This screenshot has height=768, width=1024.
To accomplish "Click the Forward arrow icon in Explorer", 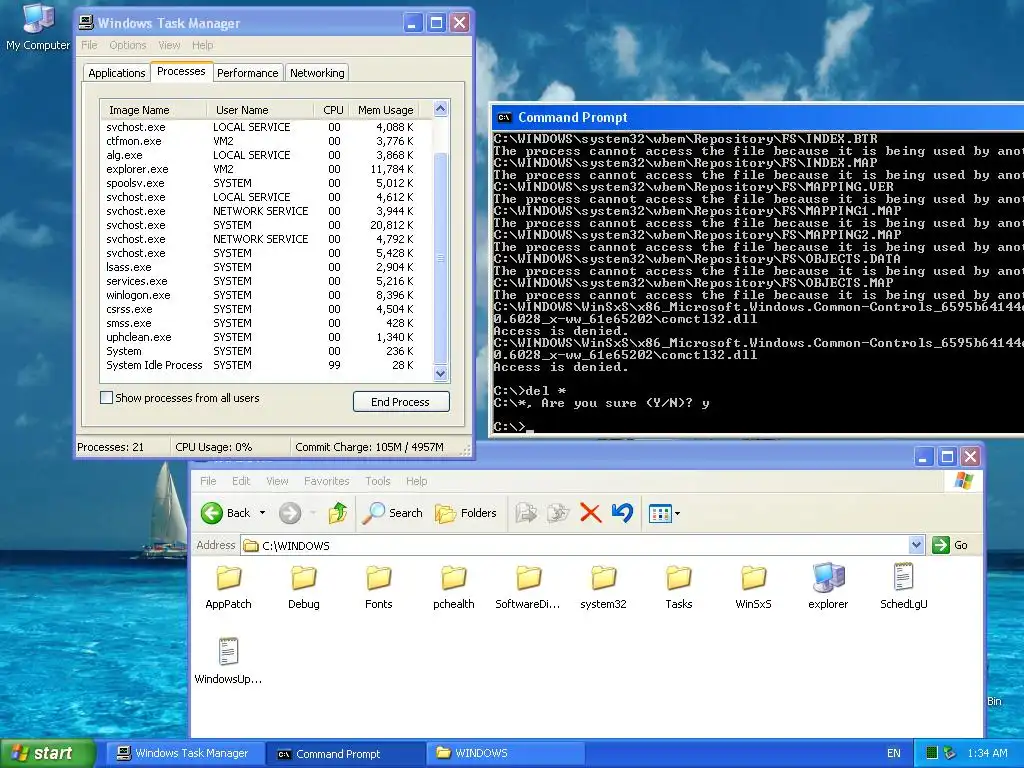I will coord(290,513).
